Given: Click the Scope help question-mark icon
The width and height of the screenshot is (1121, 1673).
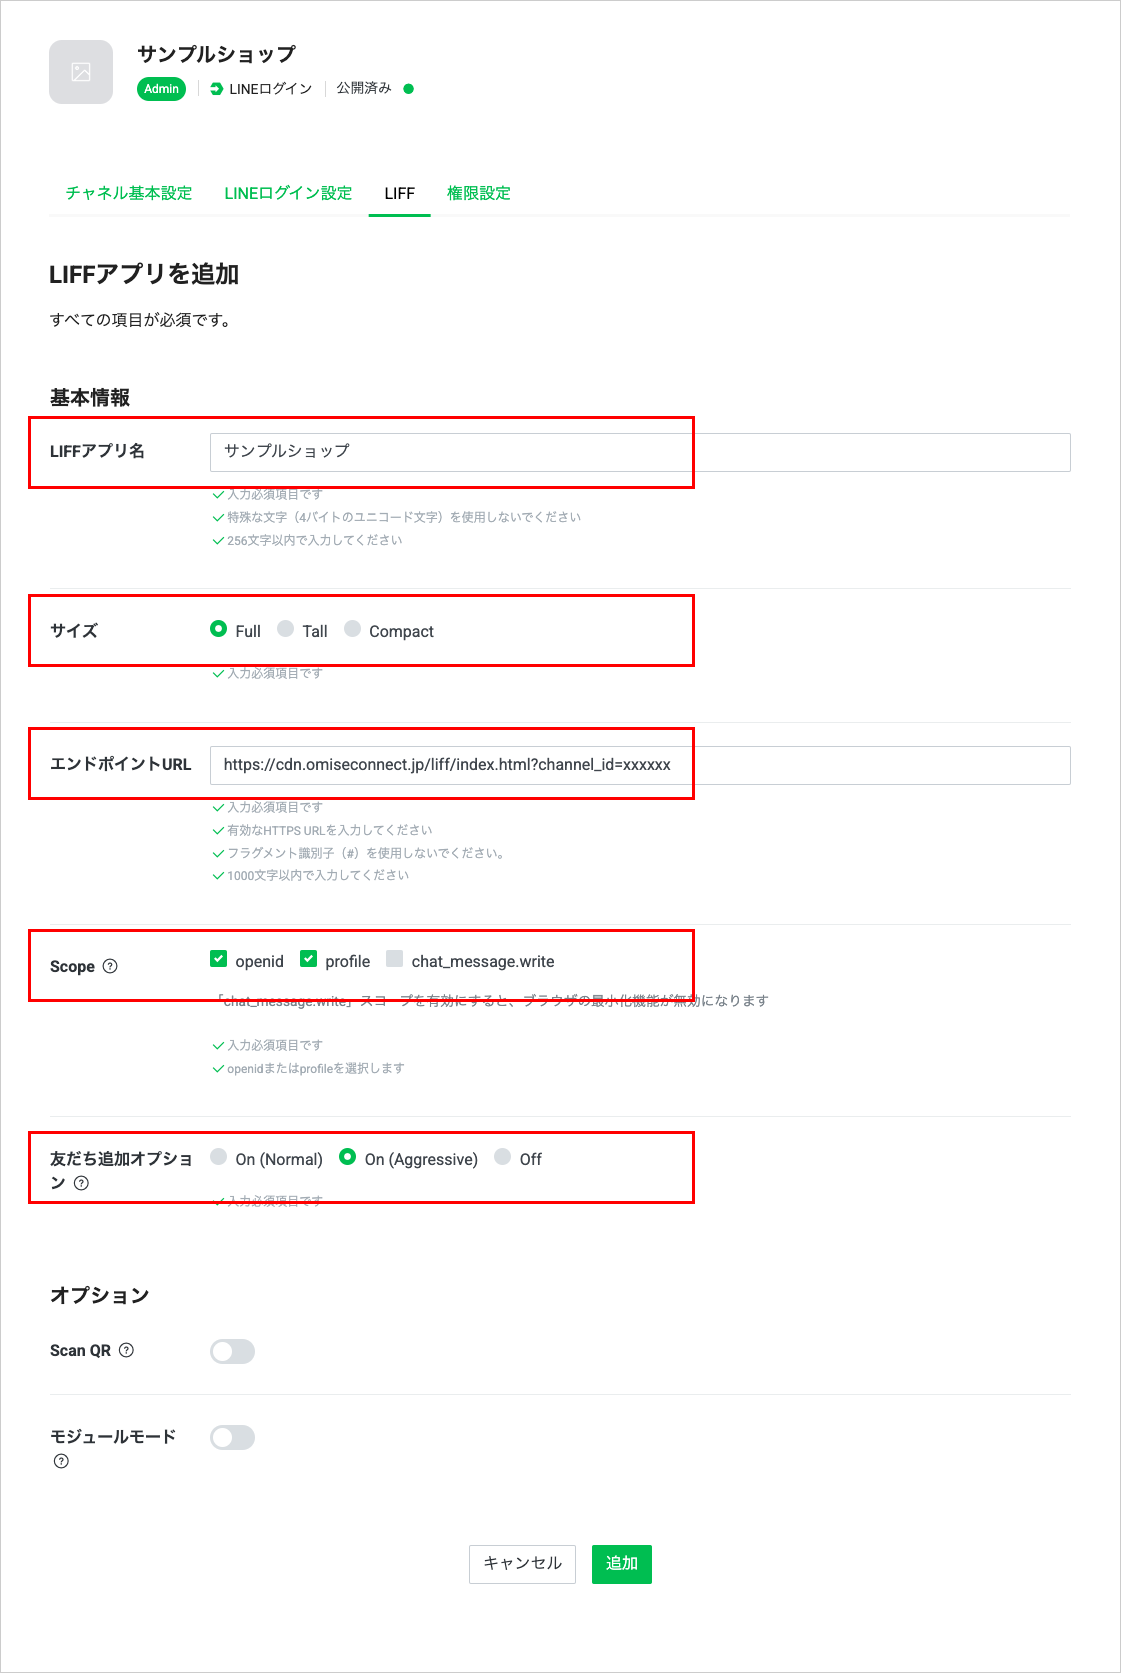Looking at the screenshot, I should coord(110,966).
